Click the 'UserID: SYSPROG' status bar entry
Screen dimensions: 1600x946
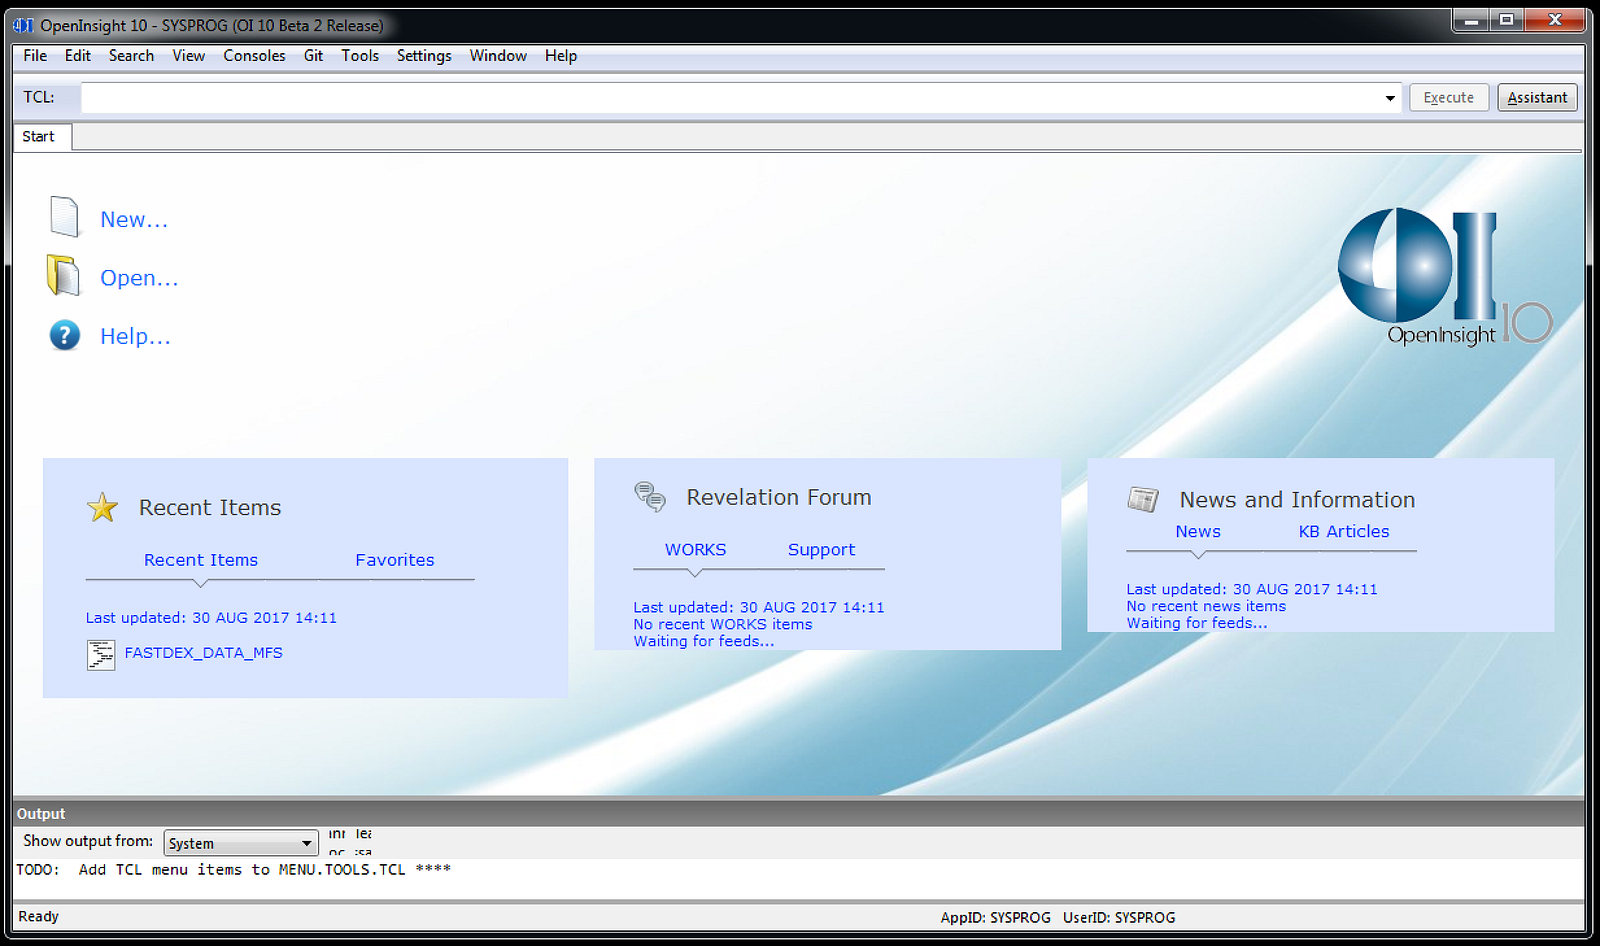point(1119,918)
